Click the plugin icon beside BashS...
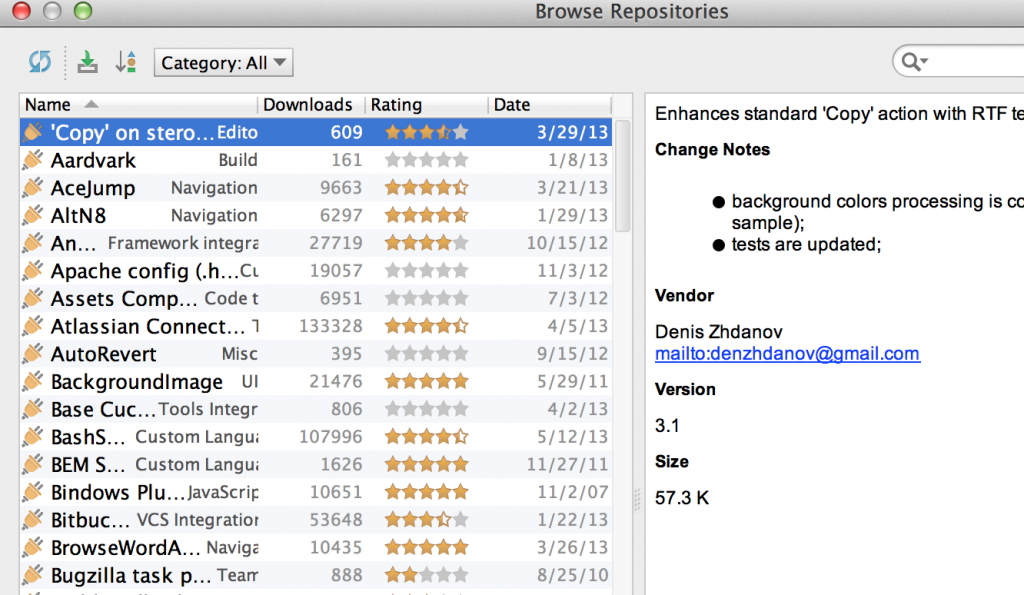Screen dimensions: 1024x595 pos(33,436)
